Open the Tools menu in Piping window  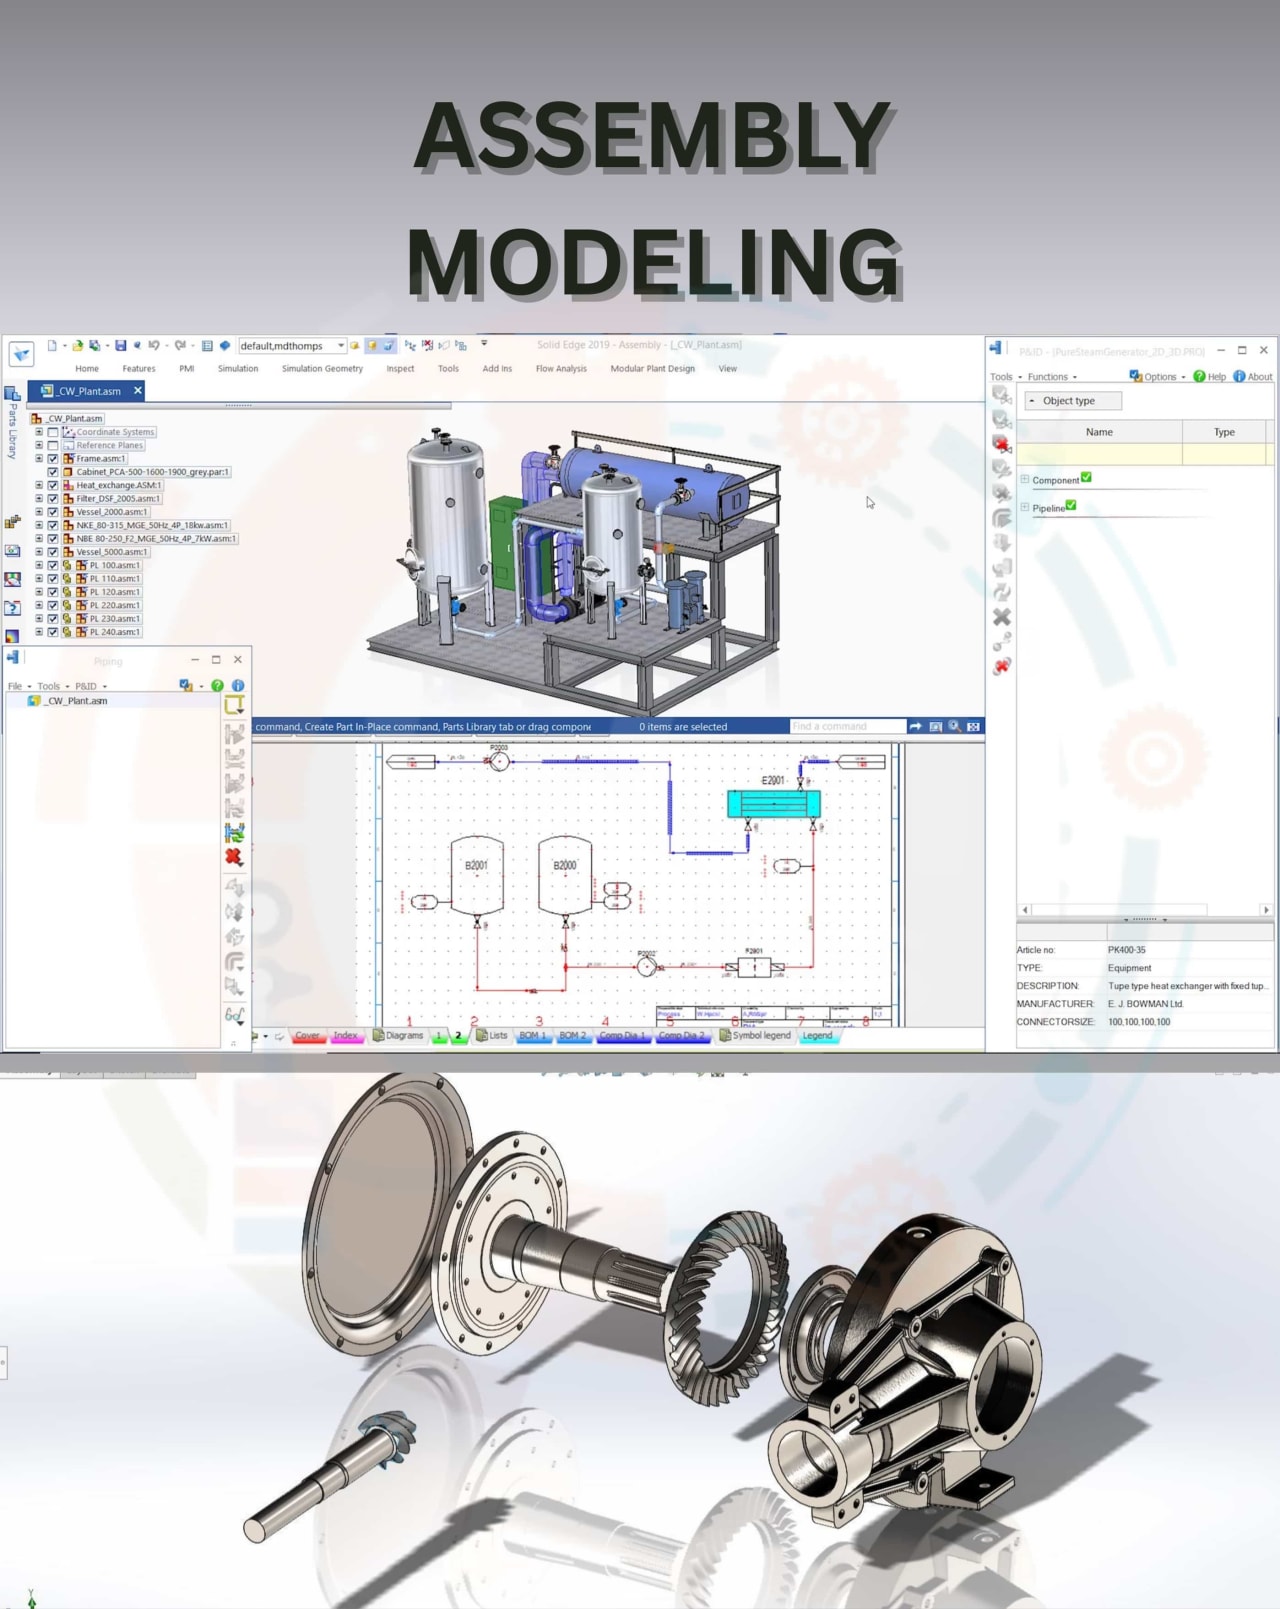point(53,686)
